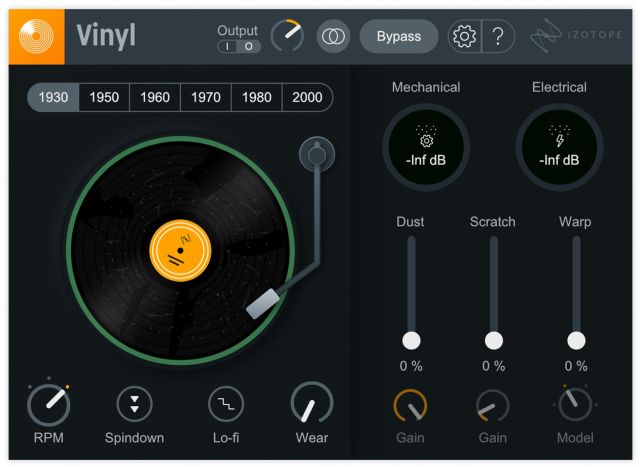Image resolution: width=640 pixels, height=467 pixels.
Task: Select the 1930 era tab
Action: [53, 97]
